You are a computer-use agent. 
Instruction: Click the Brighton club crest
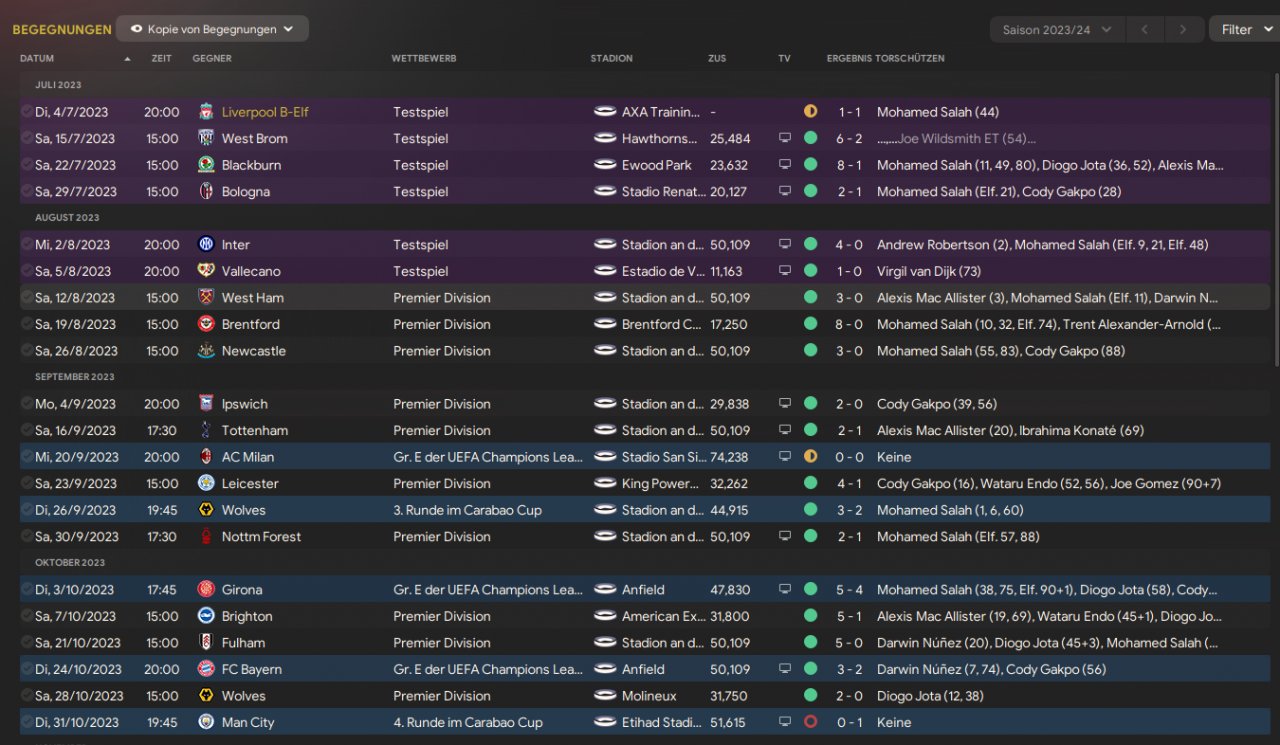pos(206,616)
